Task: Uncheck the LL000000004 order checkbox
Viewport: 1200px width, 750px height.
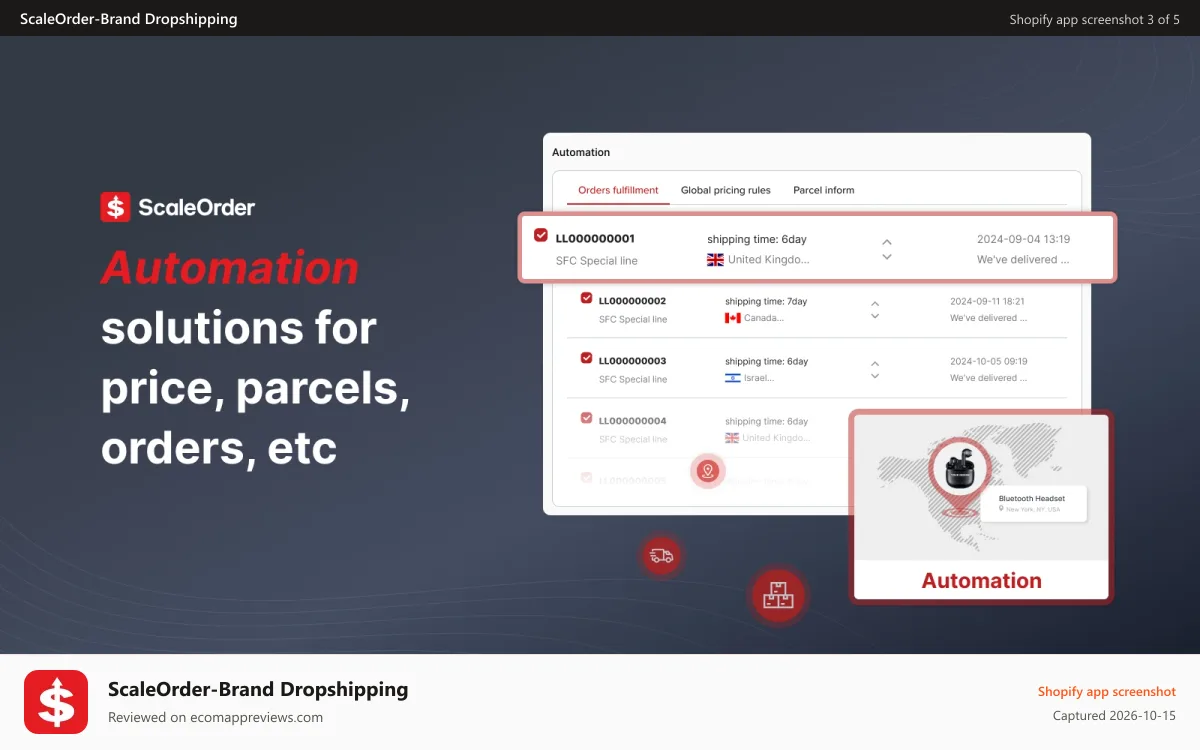Action: [x=586, y=418]
